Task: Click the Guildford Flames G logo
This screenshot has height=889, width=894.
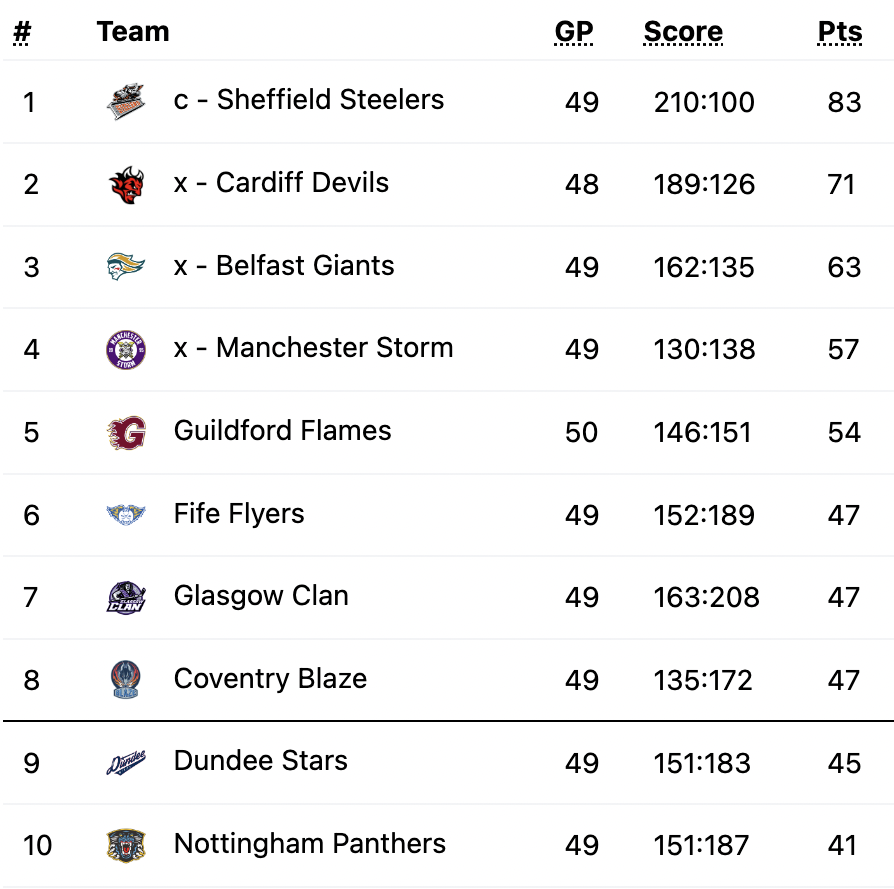Action: point(126,432)
